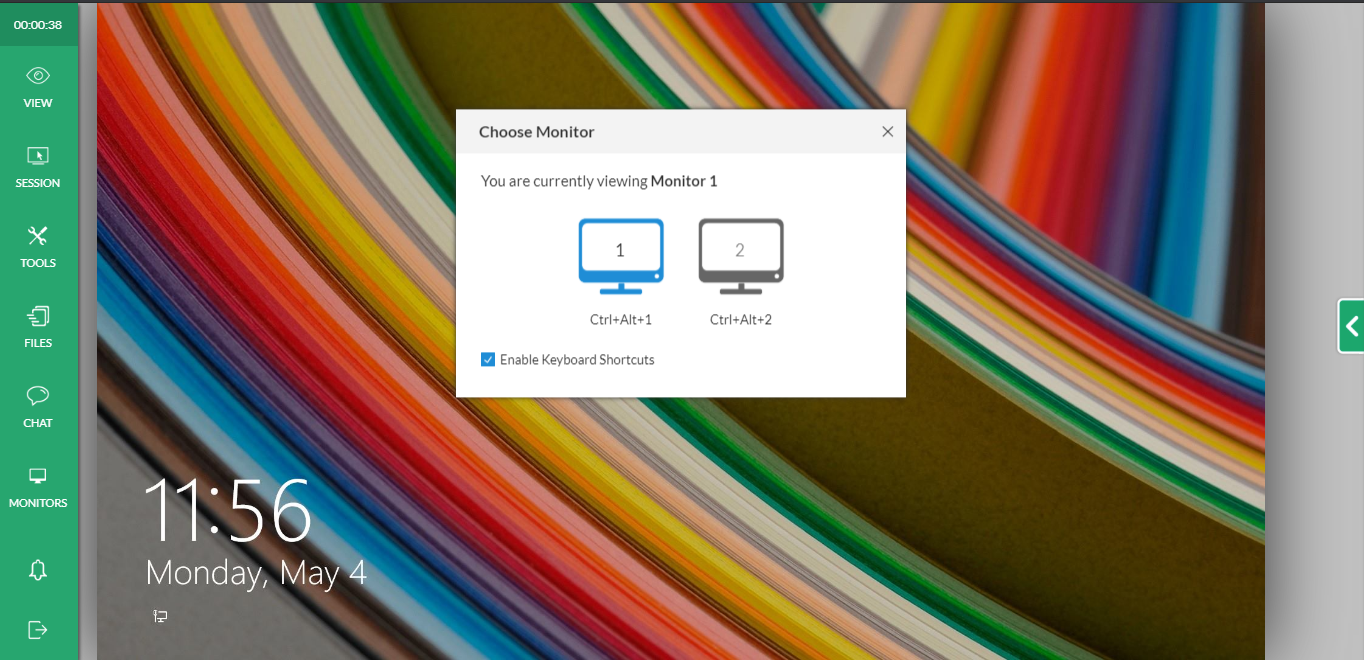Screen dimensions: 1364x660
Task: Close the Choose Monitor dialog
Action: 887,131
